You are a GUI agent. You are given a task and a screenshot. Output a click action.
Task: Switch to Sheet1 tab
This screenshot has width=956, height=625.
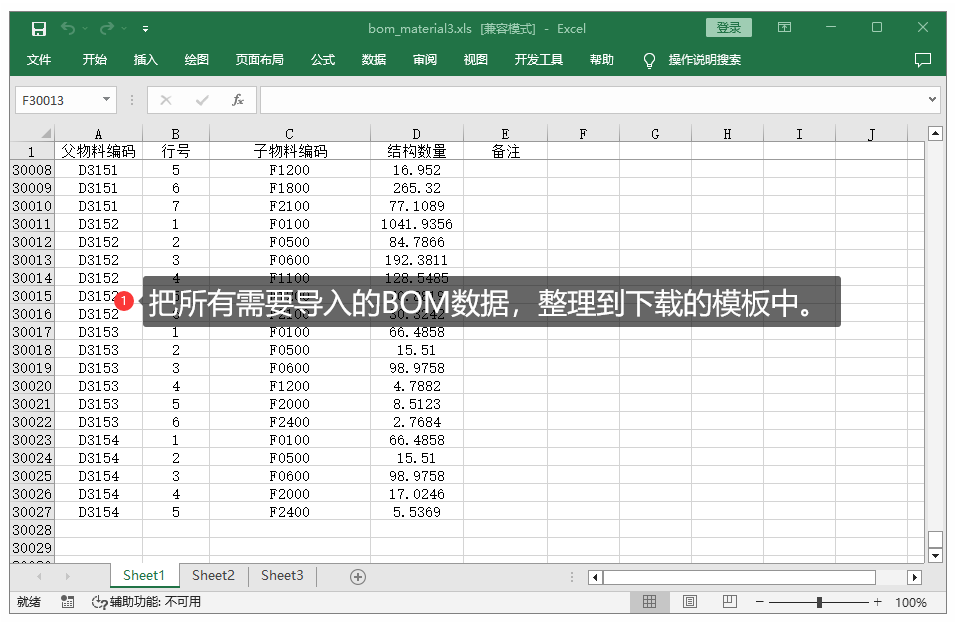pos(144,575)
